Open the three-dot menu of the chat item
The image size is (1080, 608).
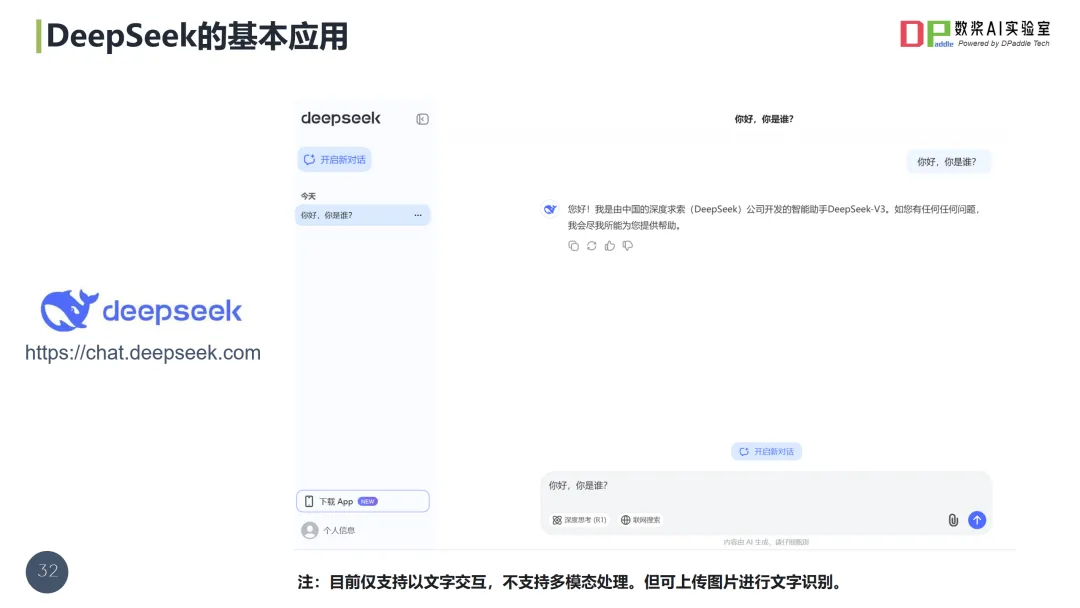click(417, 215)
